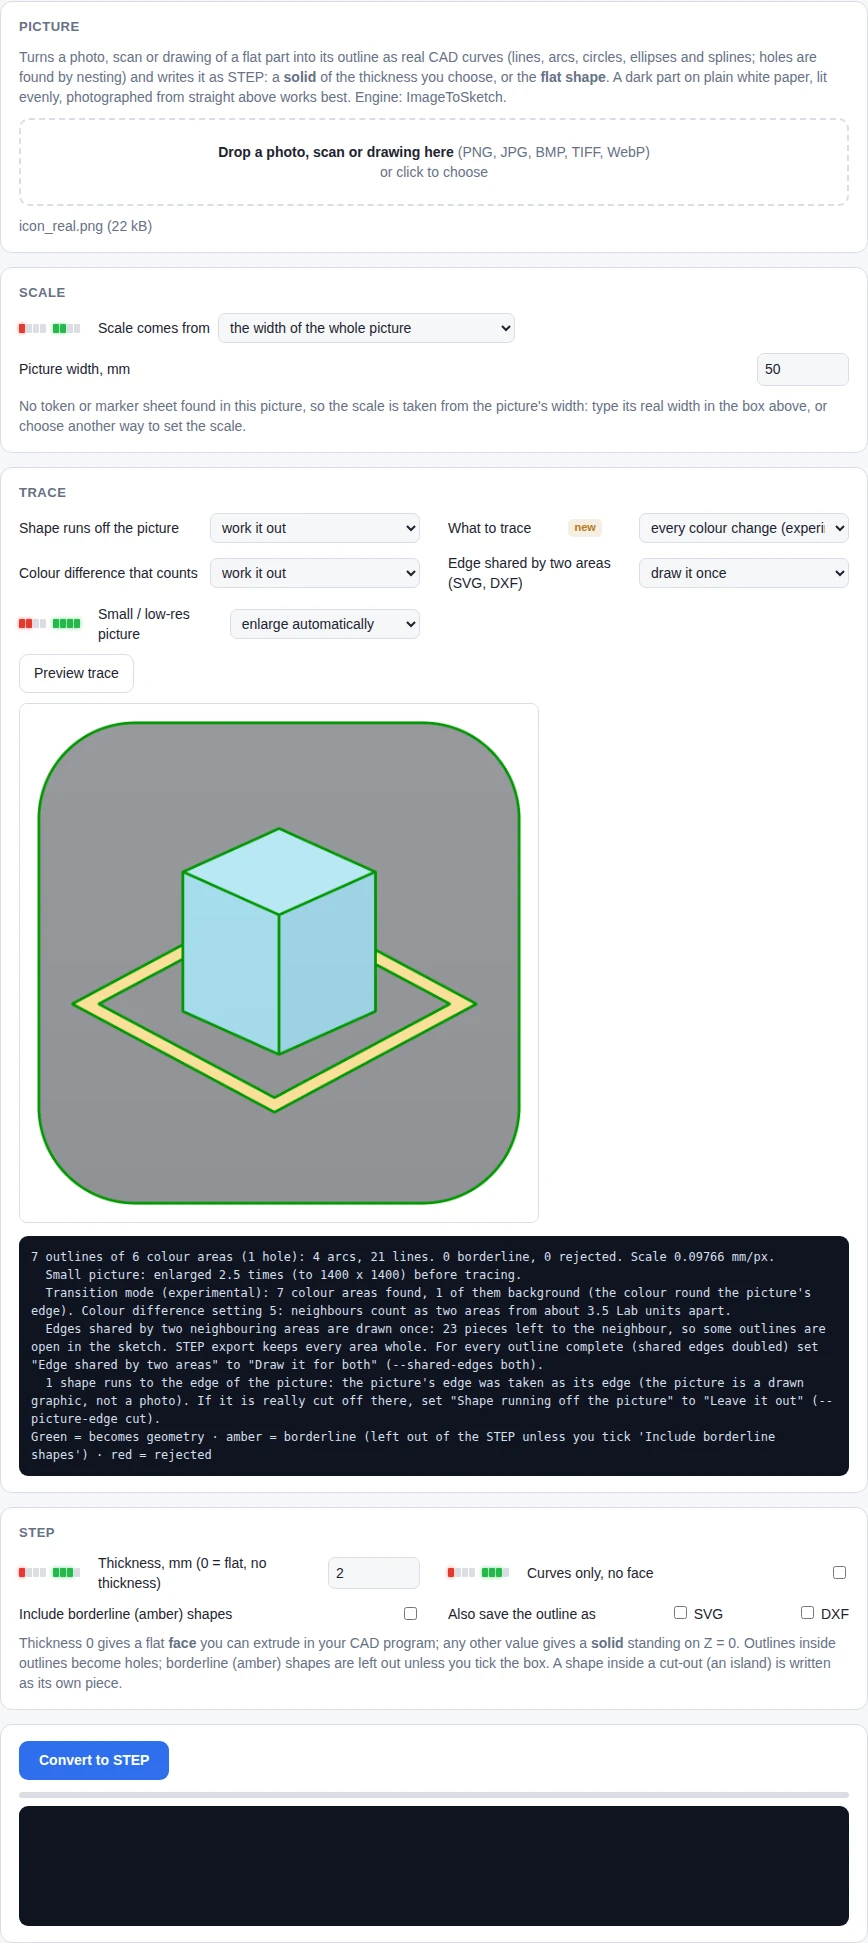Tick the DXF checkbox

coord(807,1613)
